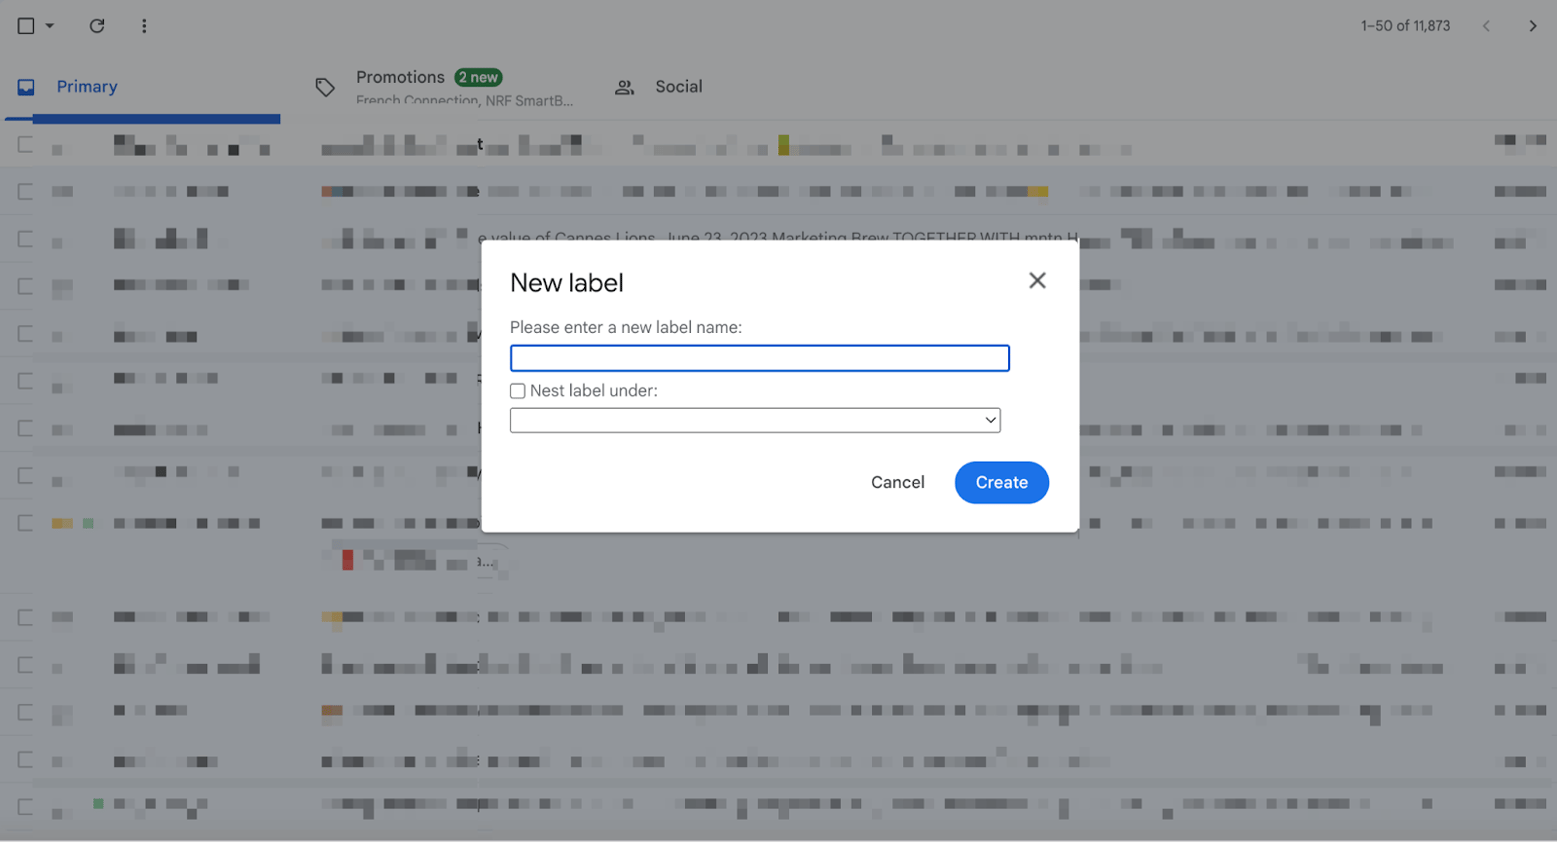Select the Primary tab
Viewport: 1557px width, 850px height.
[86, 86]
